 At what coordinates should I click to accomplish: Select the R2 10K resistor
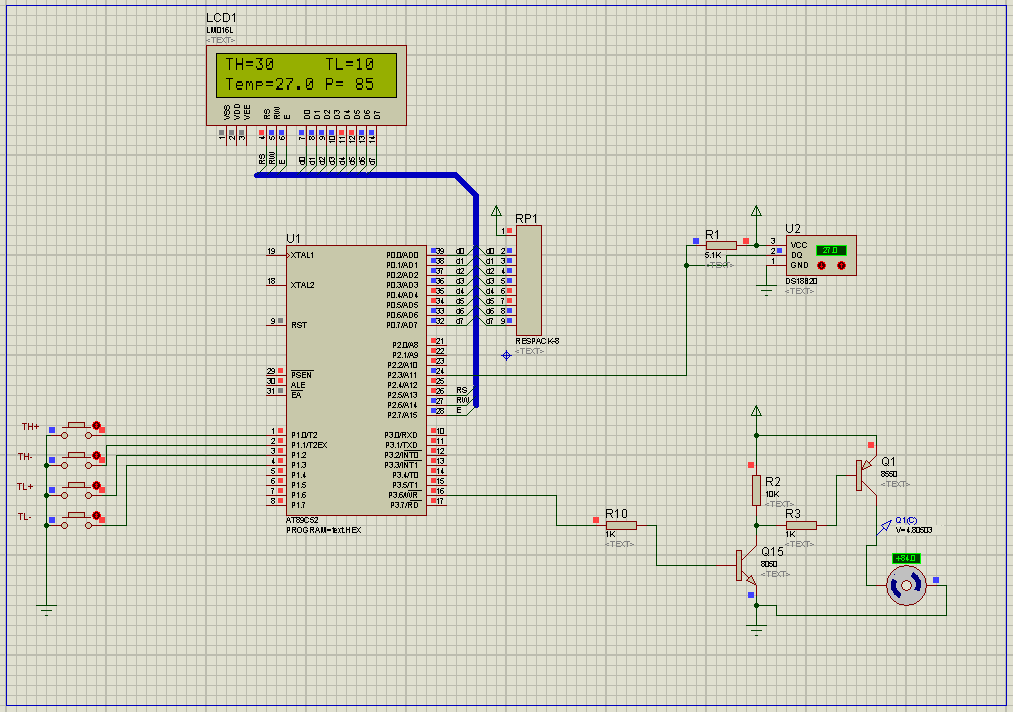point(757,490)
